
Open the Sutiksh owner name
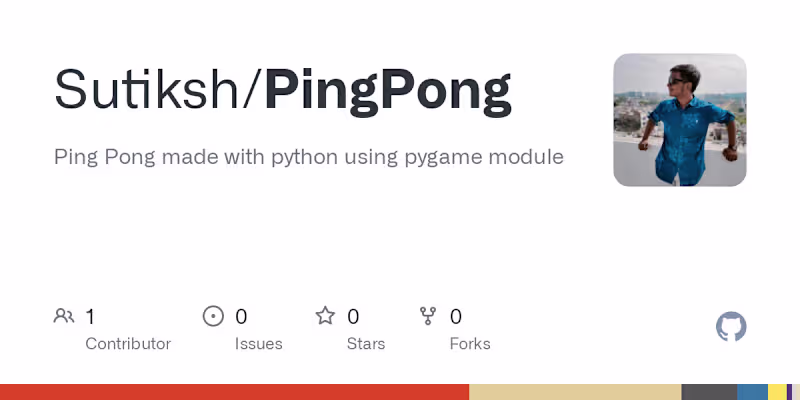point(153,90)
